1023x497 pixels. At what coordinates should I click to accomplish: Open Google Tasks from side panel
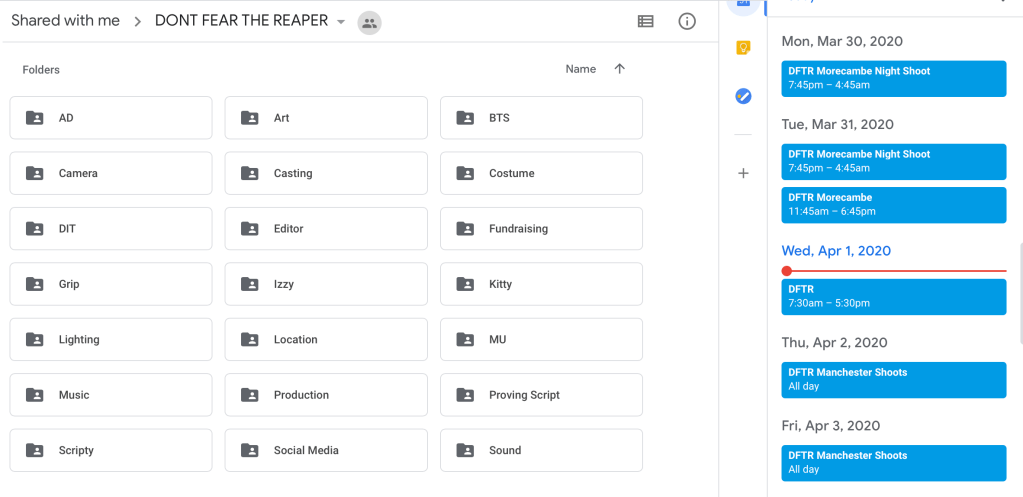[x=743, y=96]
